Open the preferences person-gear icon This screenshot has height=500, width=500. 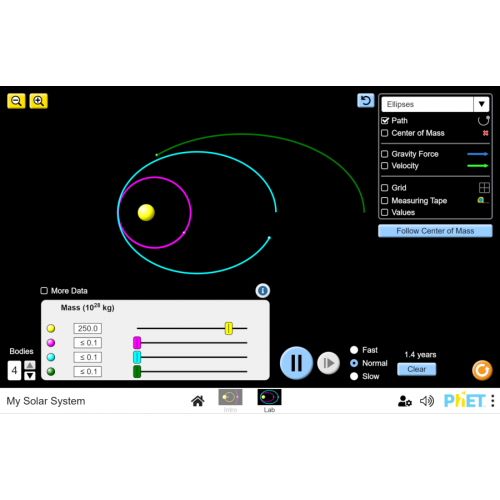(405, 401)
